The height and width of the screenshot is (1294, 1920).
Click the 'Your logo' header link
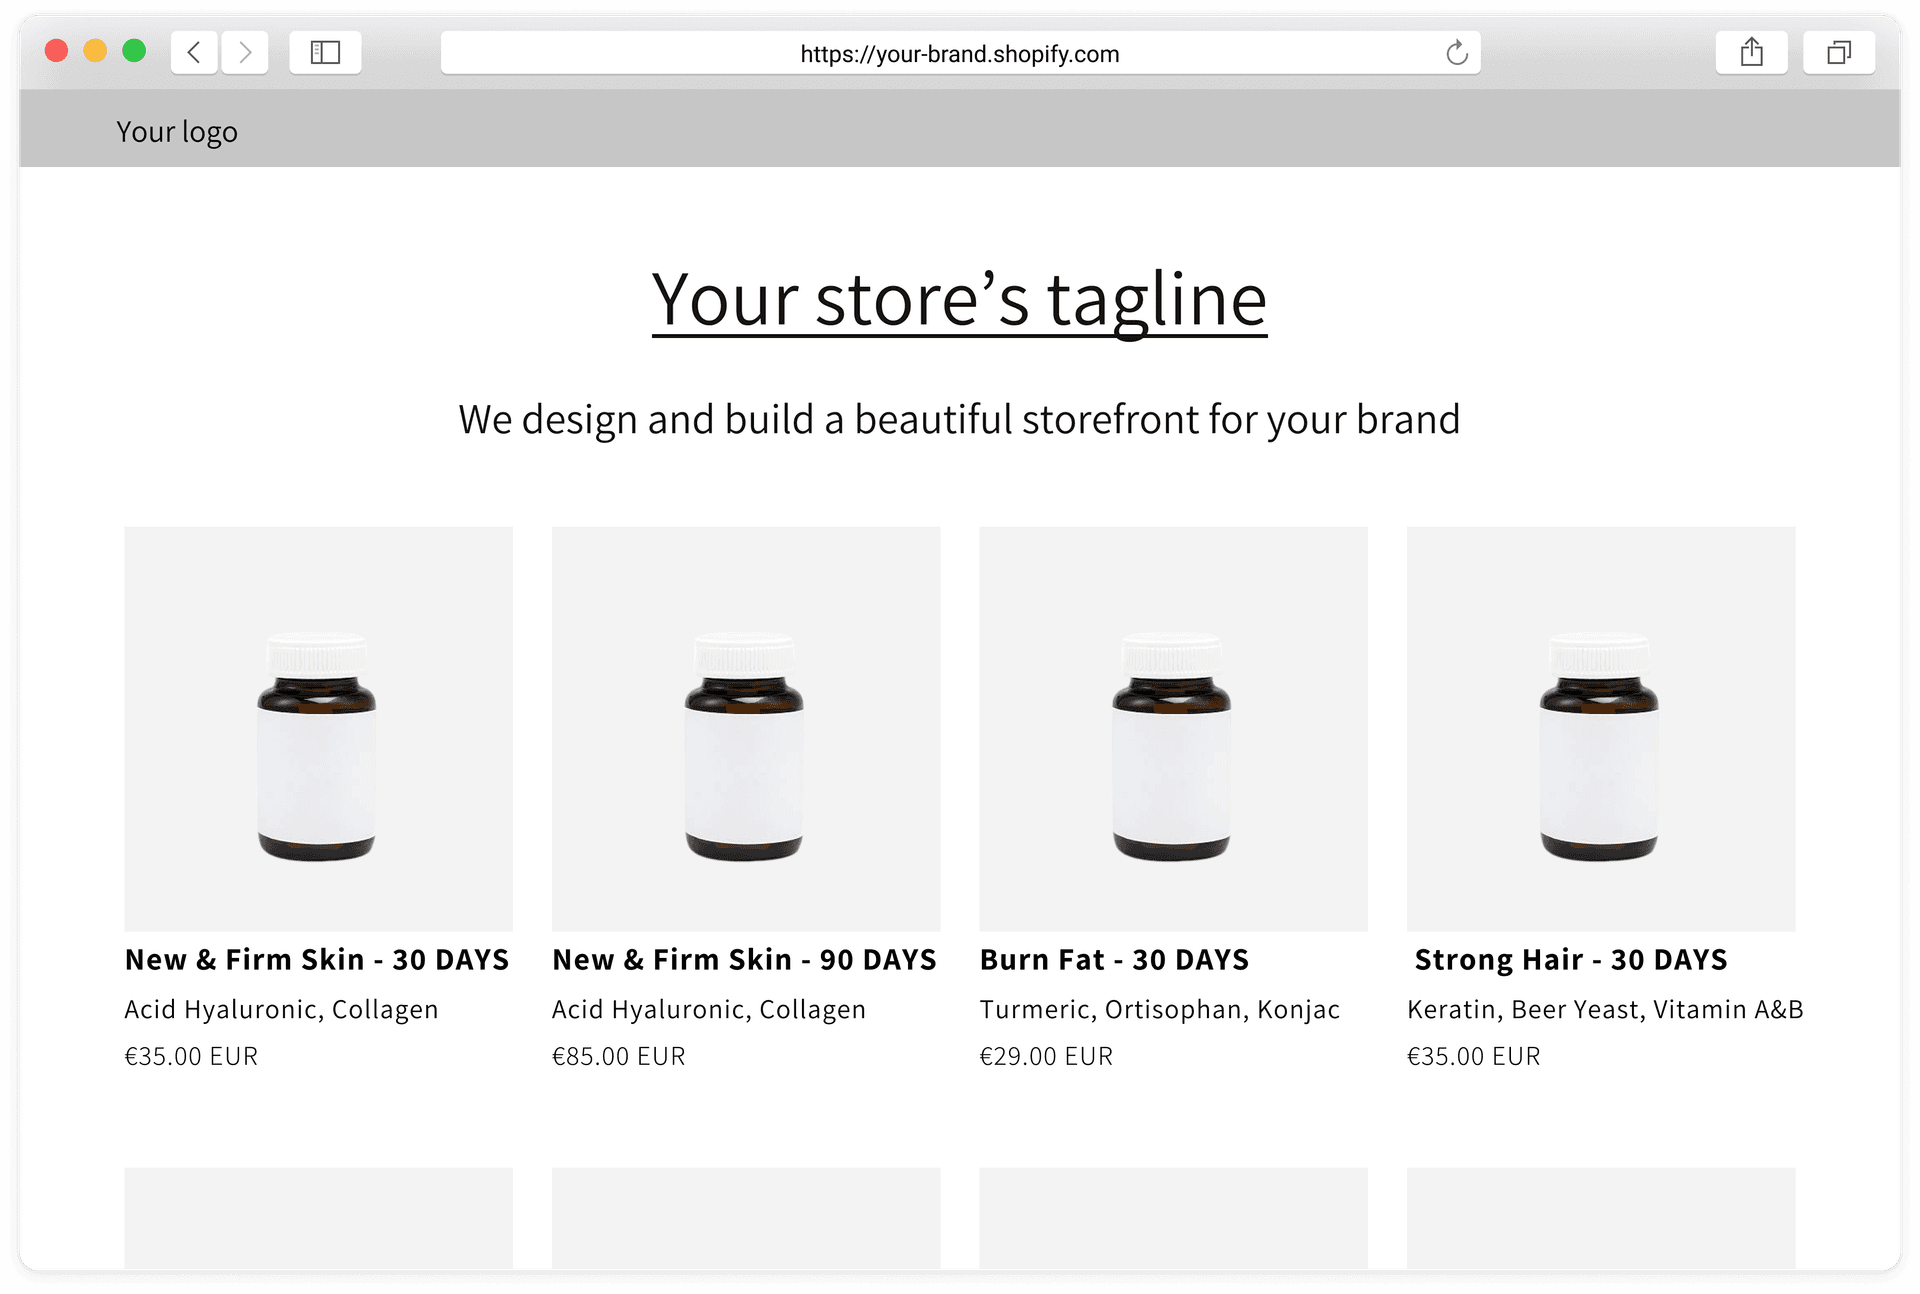tap(177, 130)
